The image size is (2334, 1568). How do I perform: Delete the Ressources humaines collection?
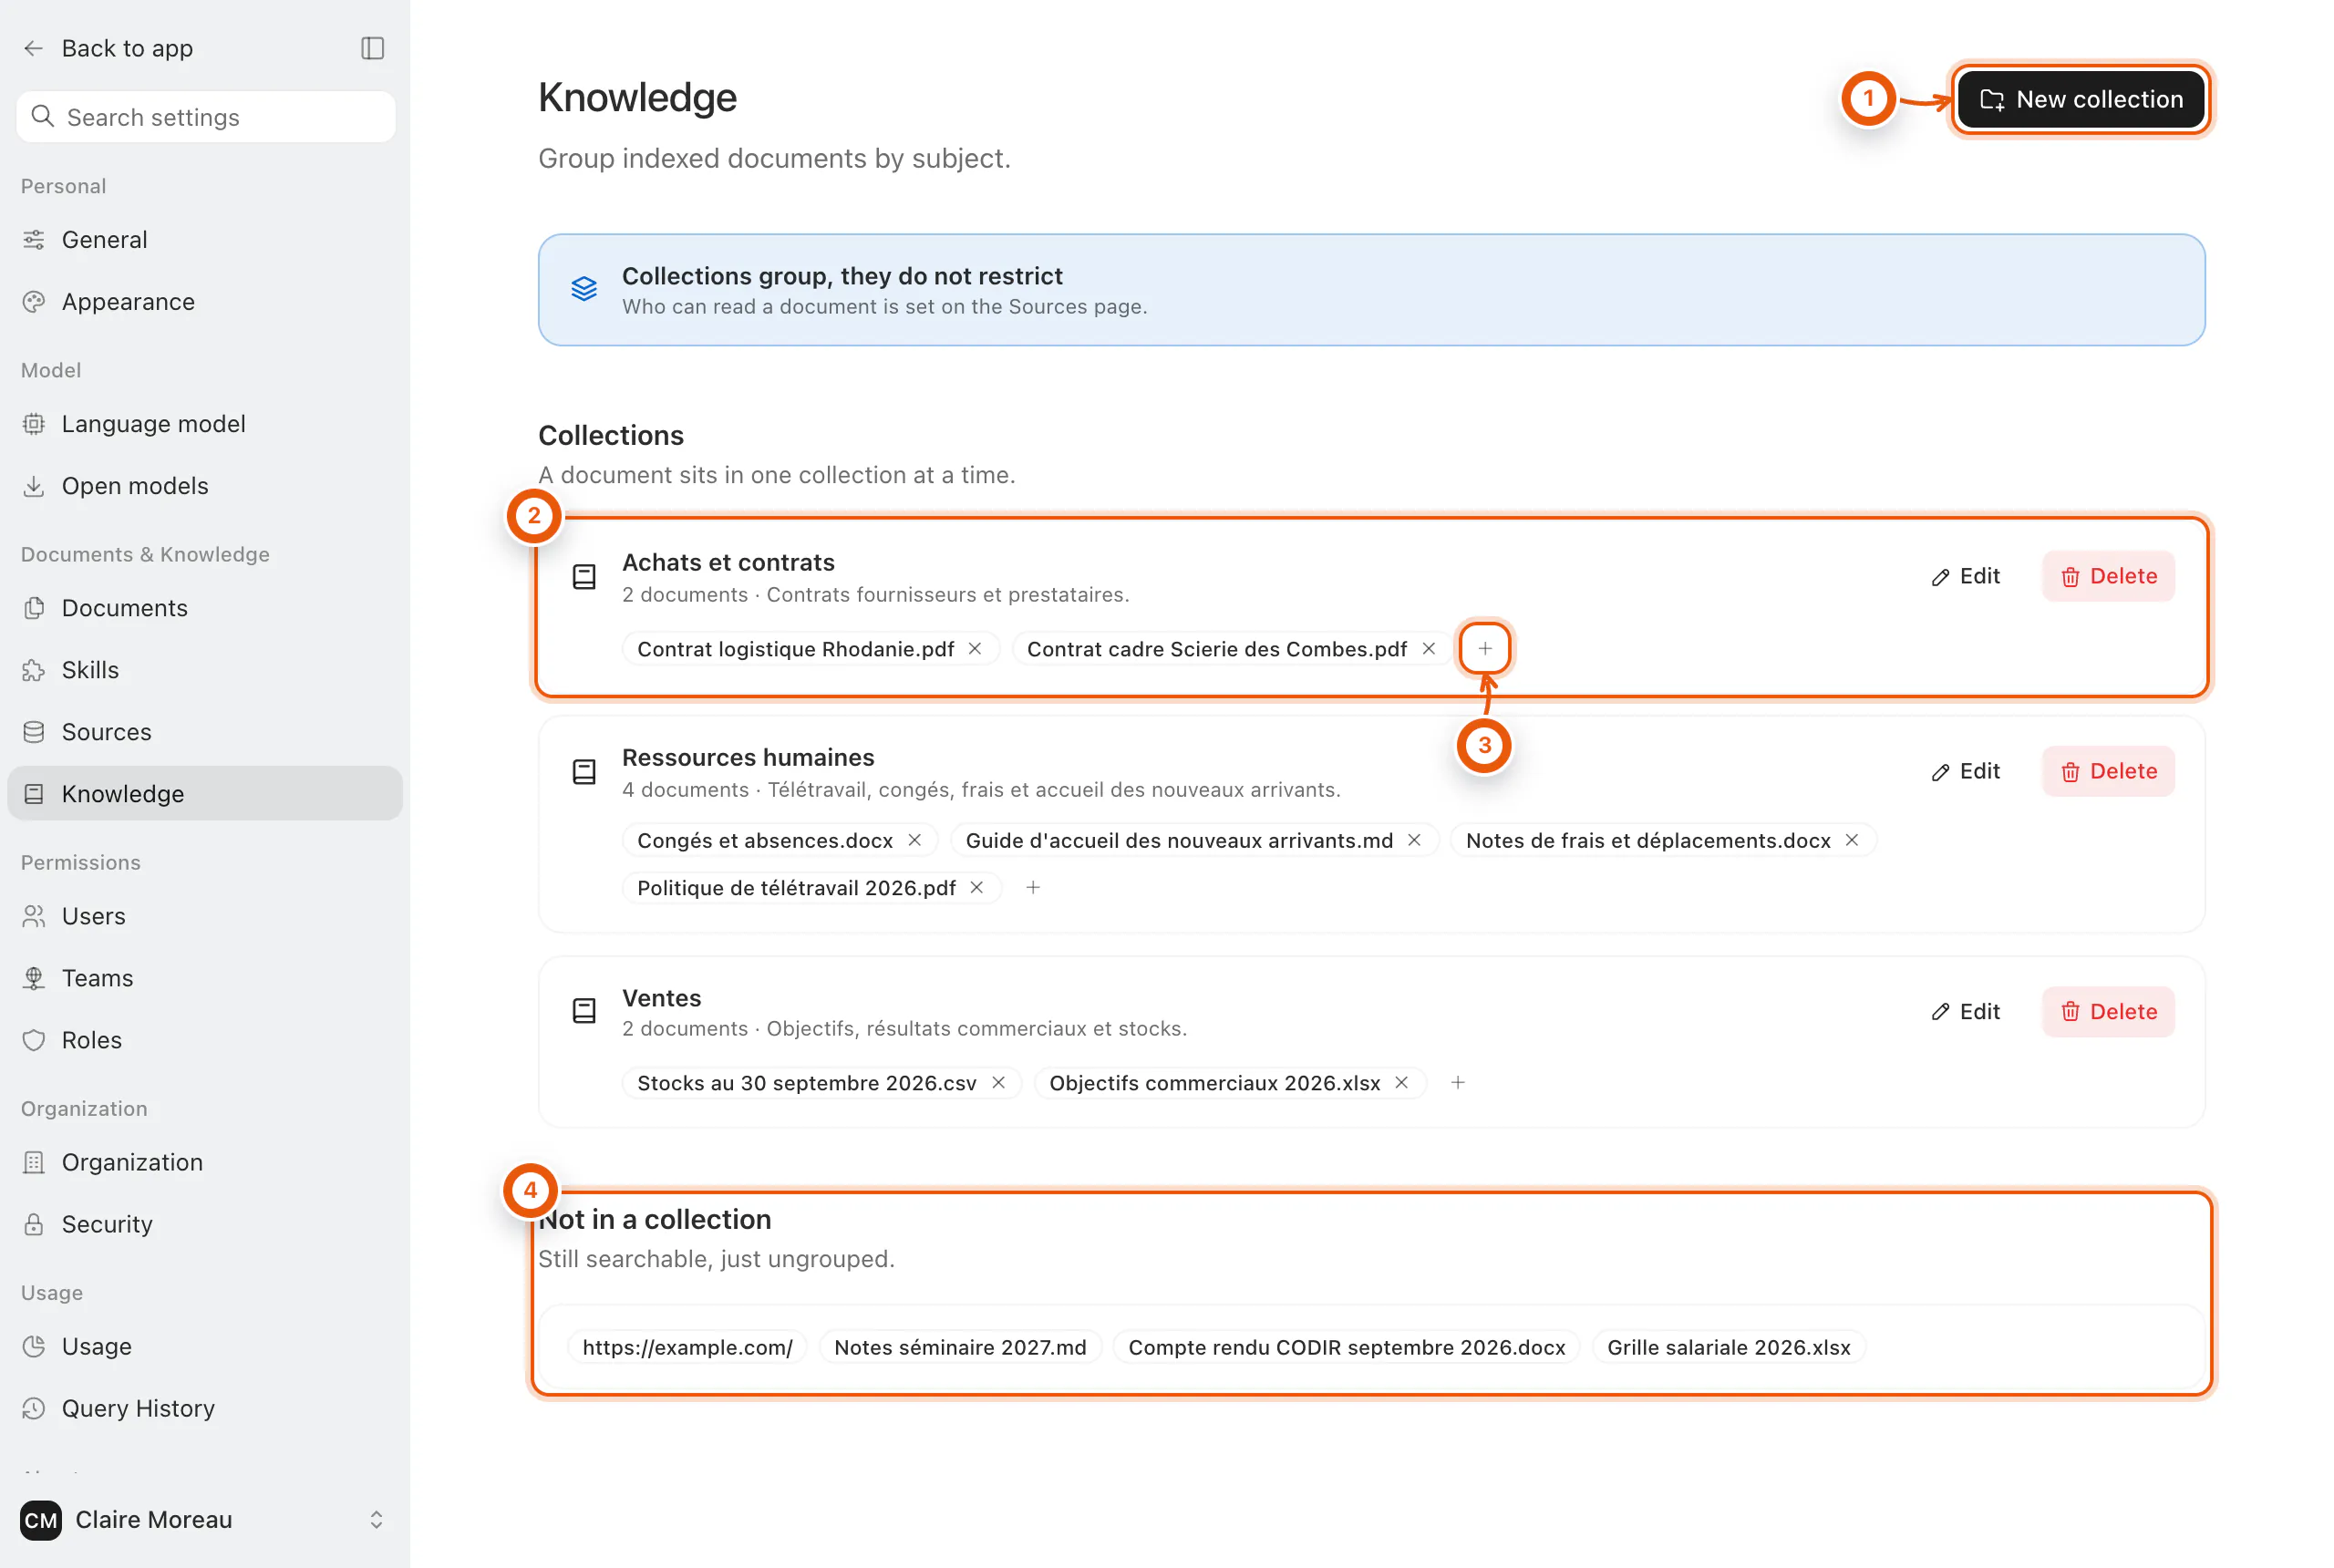pyautogui.click(x=2108, y=771)
